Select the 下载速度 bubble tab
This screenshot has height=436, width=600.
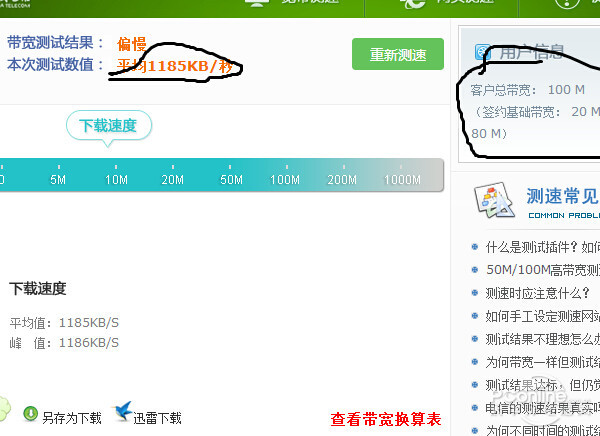(x=109, y=126)
